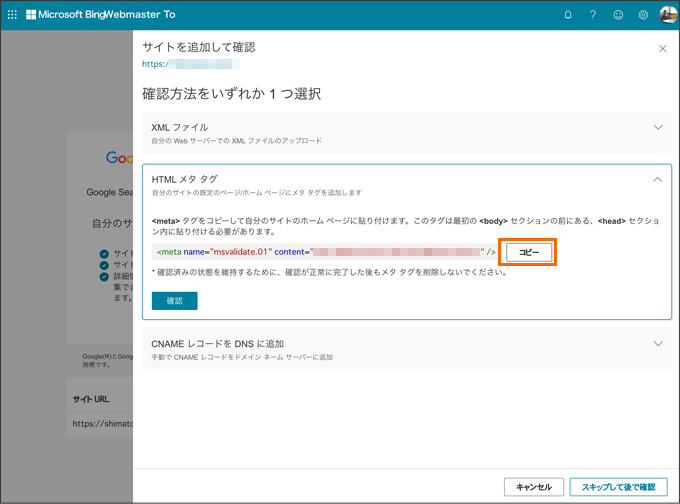Collapse the HTML メタ タグ section

point(657,179)
